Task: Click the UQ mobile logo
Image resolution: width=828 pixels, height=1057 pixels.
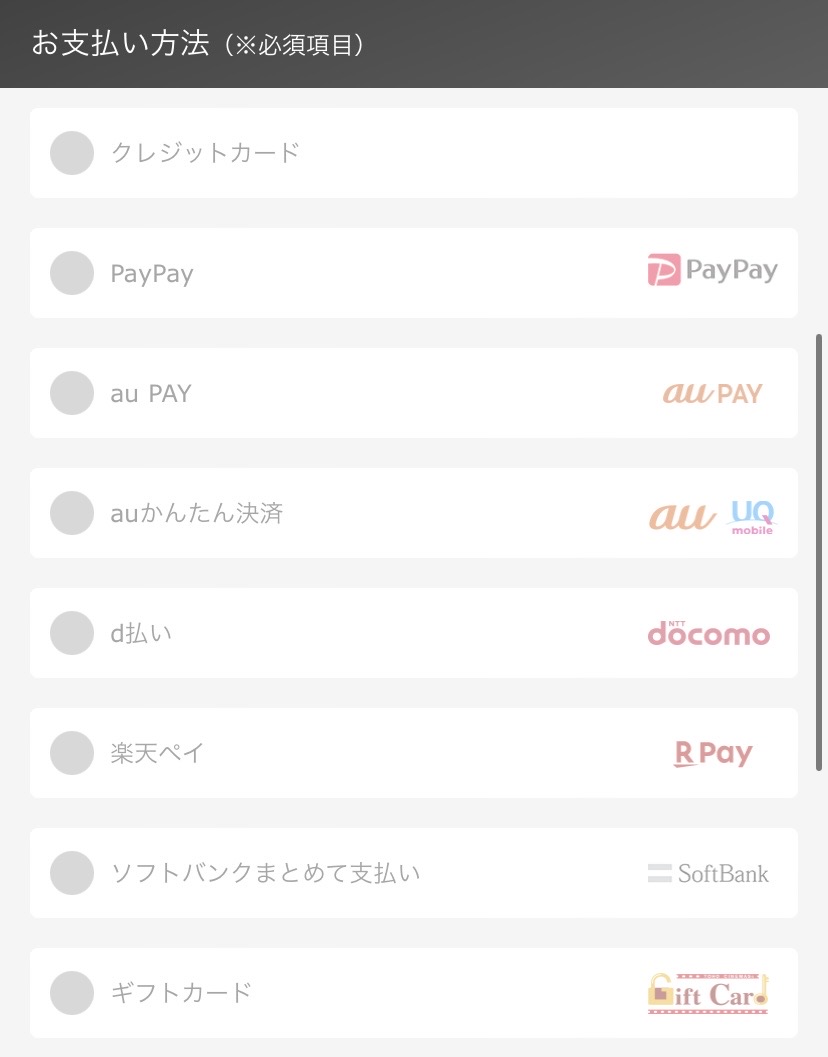Action: click(x=752, y=518)
